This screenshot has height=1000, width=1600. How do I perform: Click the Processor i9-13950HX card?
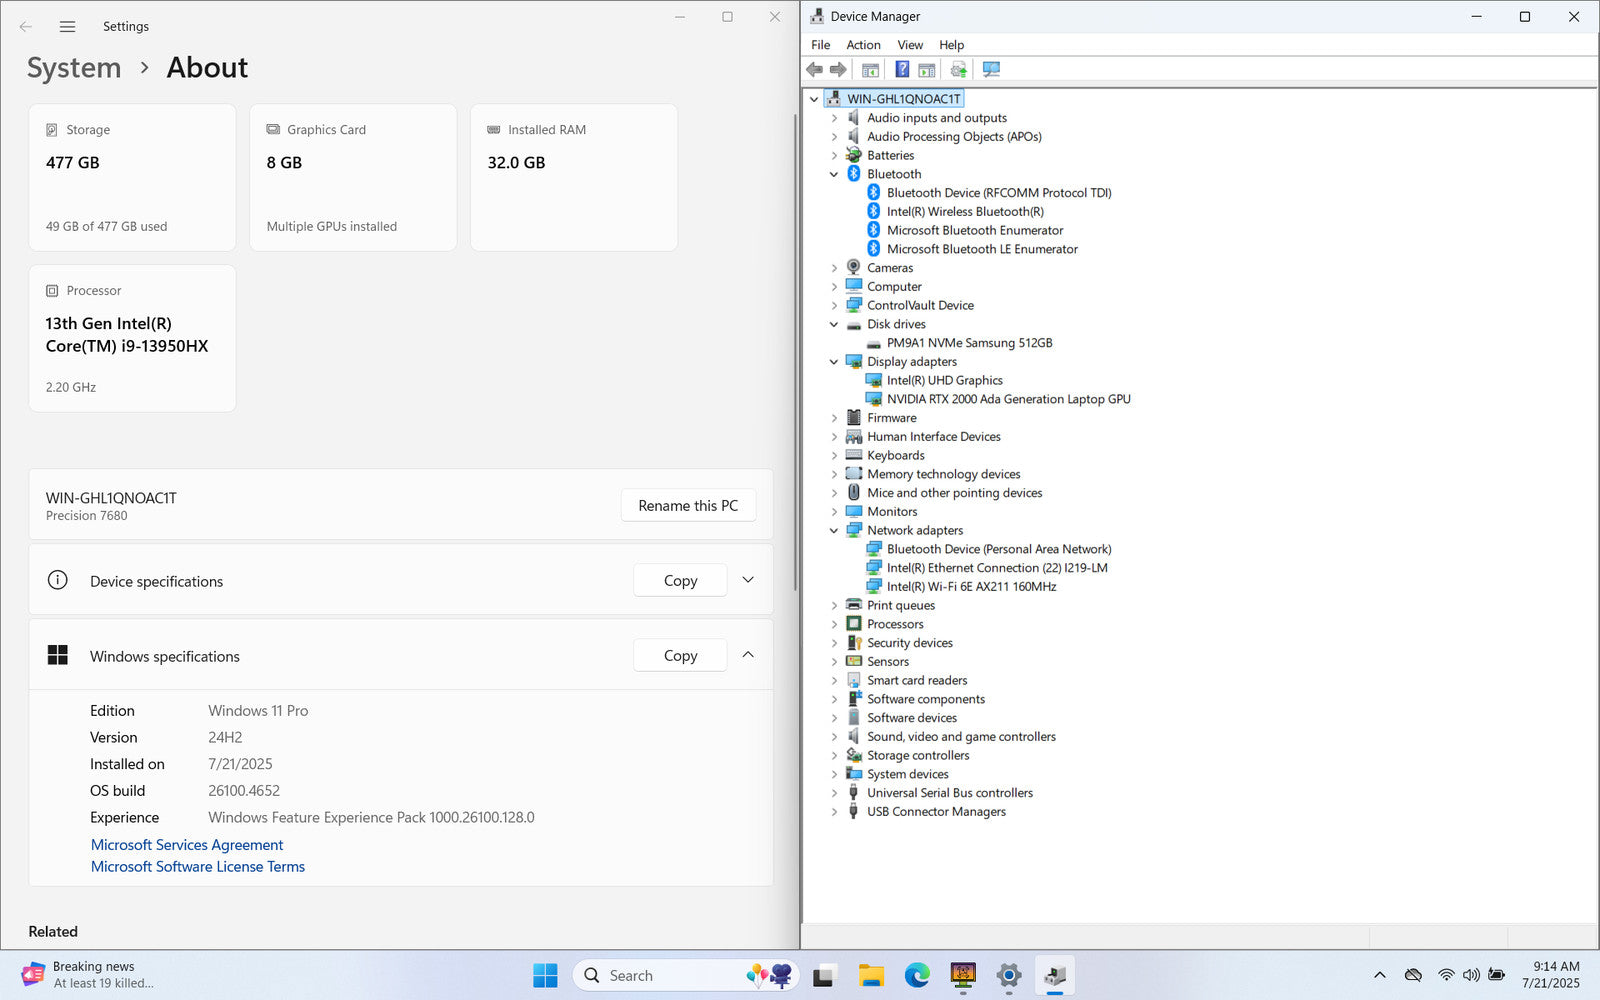click(133, 338)
